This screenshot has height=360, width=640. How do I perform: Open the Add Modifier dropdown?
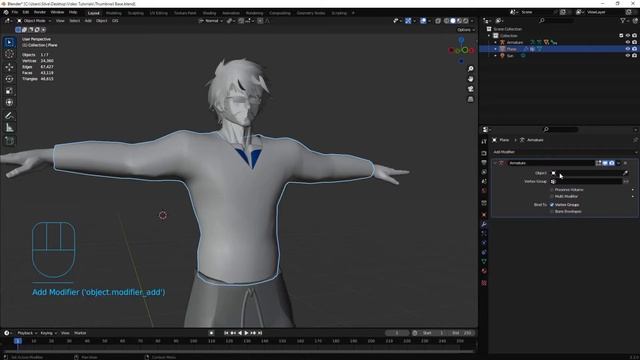[564, 152]
